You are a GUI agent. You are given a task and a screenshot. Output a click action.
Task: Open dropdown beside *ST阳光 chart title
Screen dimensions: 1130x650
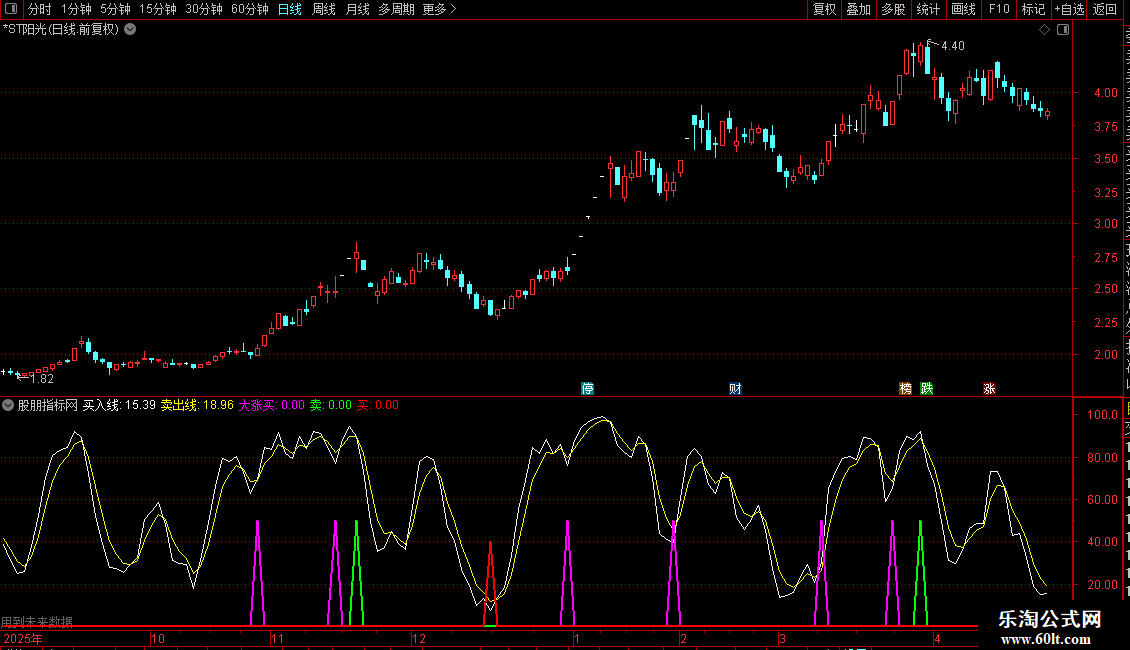click(x=130, y=30)
